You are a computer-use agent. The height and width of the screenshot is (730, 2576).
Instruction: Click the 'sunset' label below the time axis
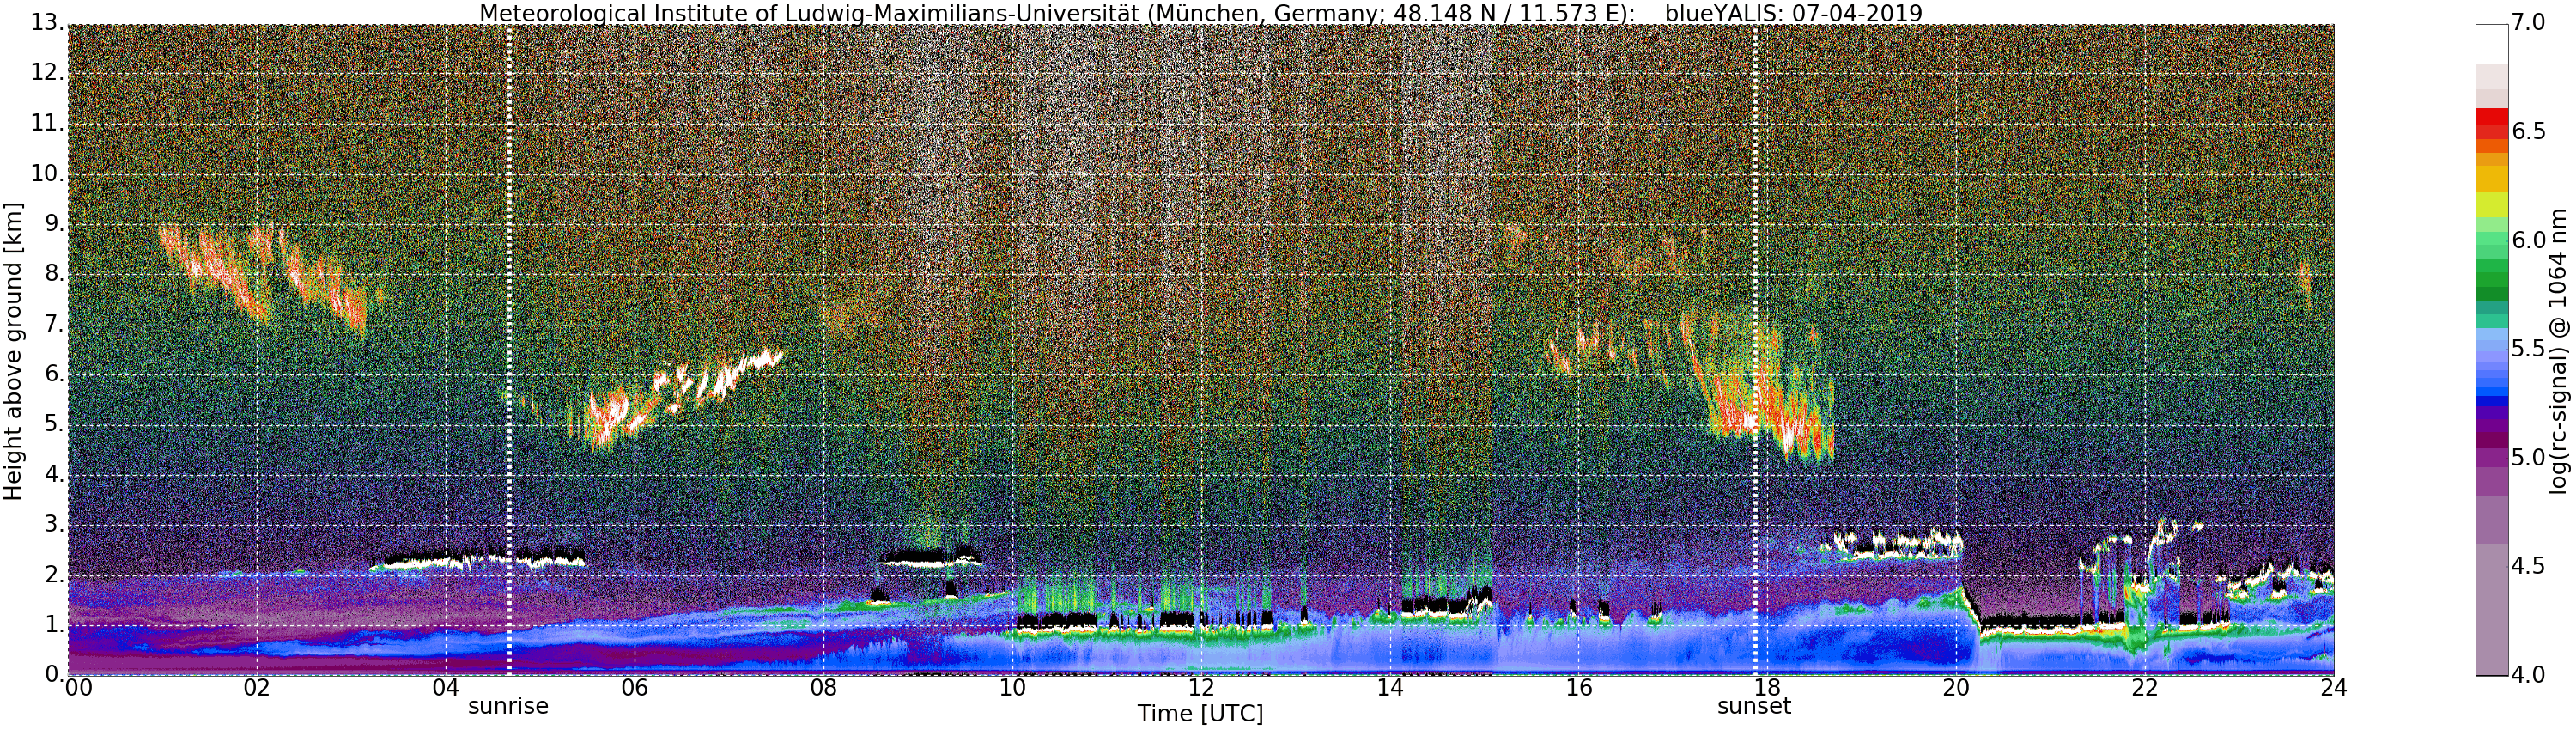pyautogui.click(x=1754, y=706)
